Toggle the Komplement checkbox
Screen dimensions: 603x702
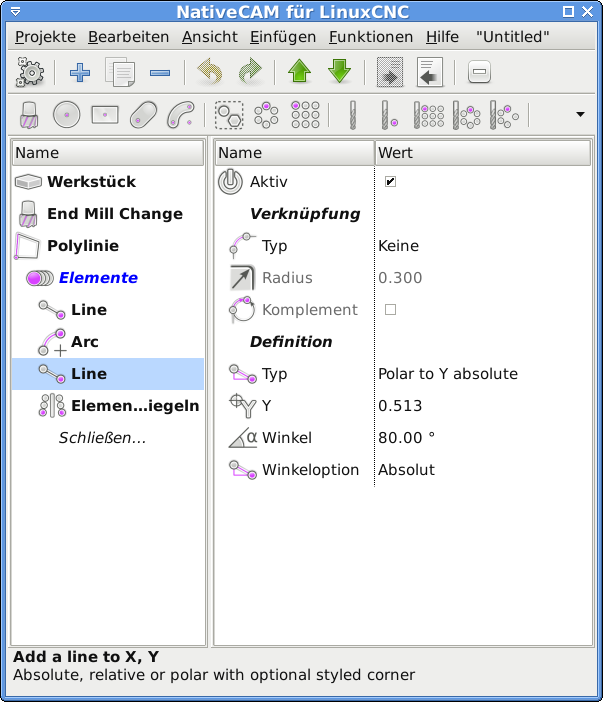390,309
